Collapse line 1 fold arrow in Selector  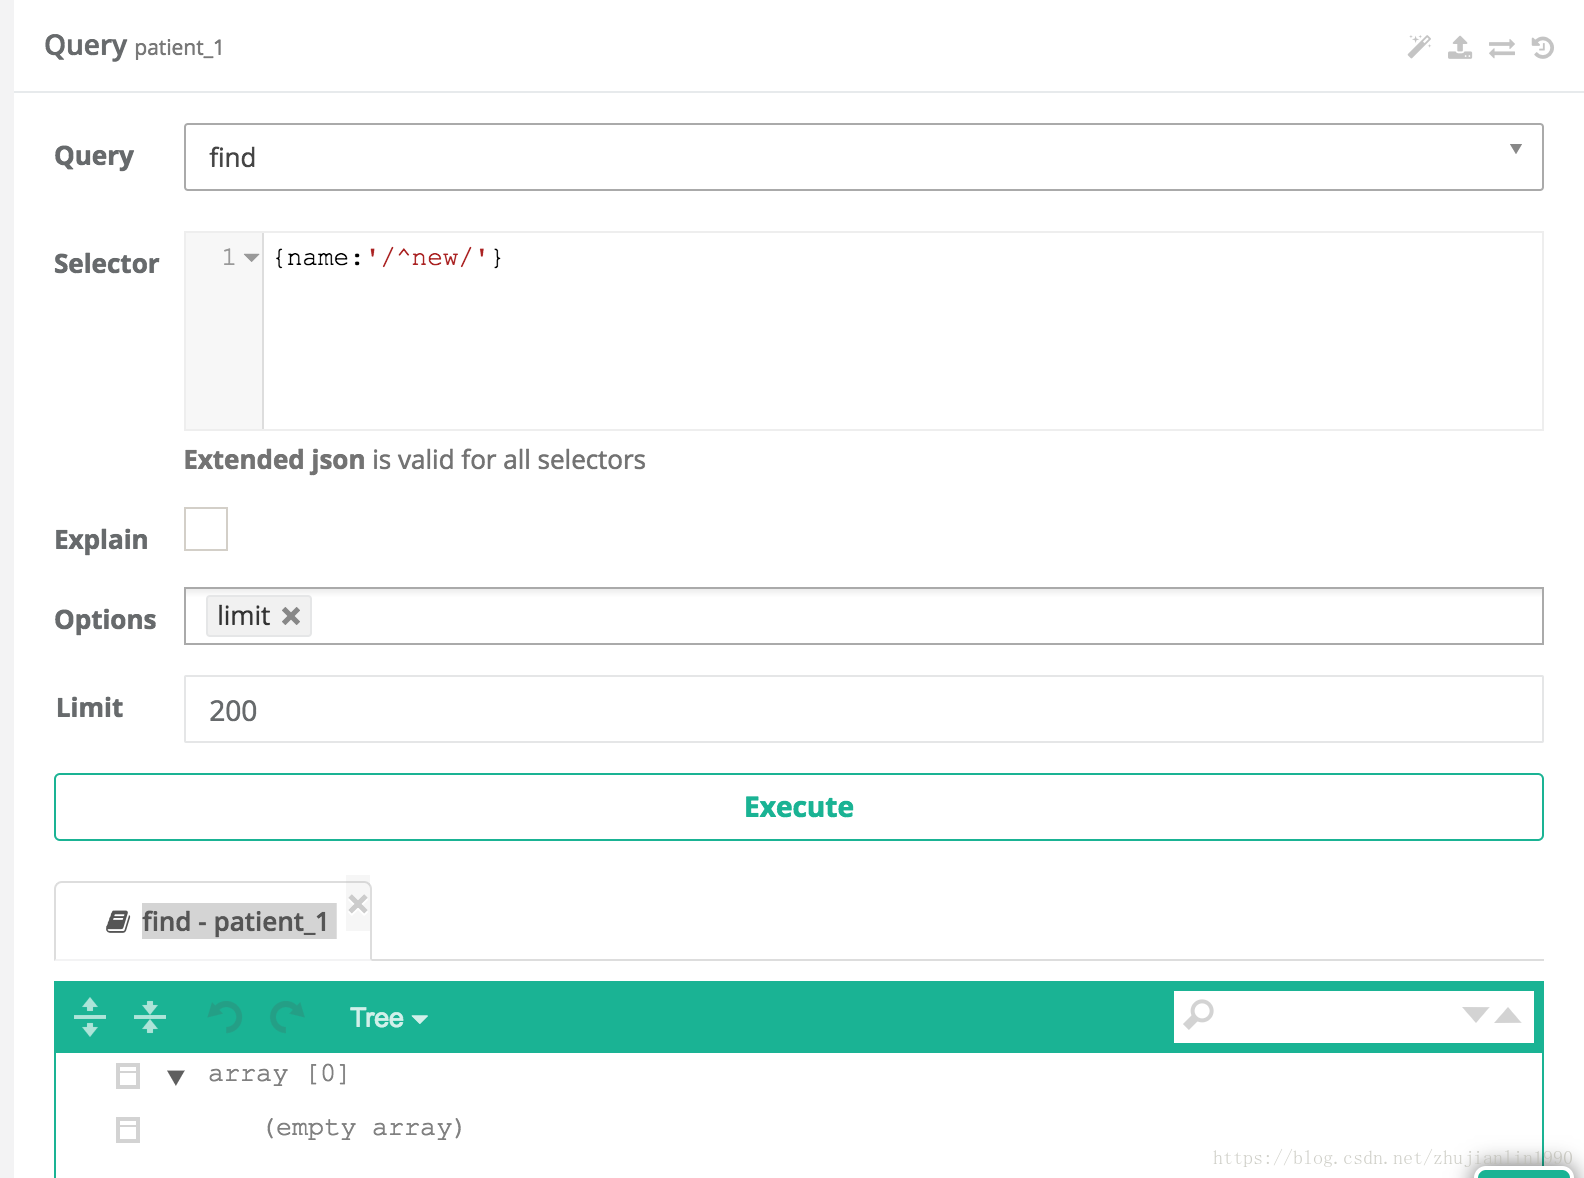click(252, 258)
